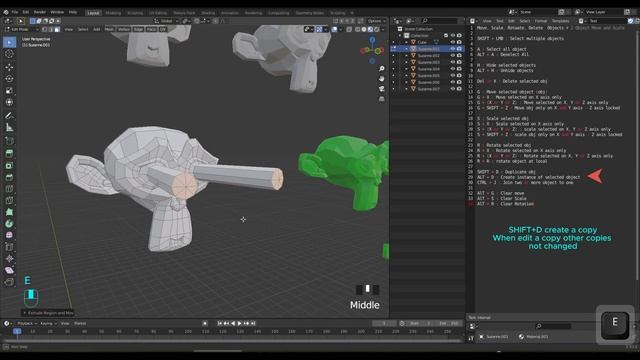Select the Rotate tool

9,78
